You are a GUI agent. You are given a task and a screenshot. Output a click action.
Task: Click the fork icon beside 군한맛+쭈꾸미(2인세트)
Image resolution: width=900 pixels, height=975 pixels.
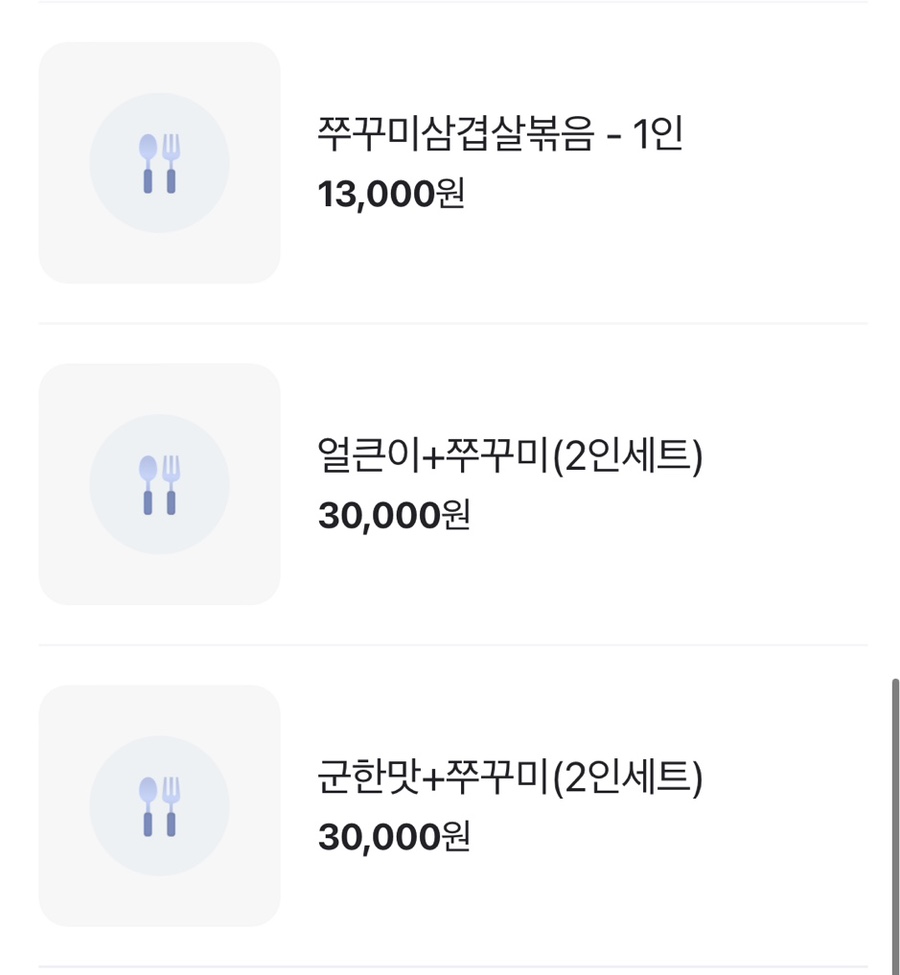click(171, 806)
